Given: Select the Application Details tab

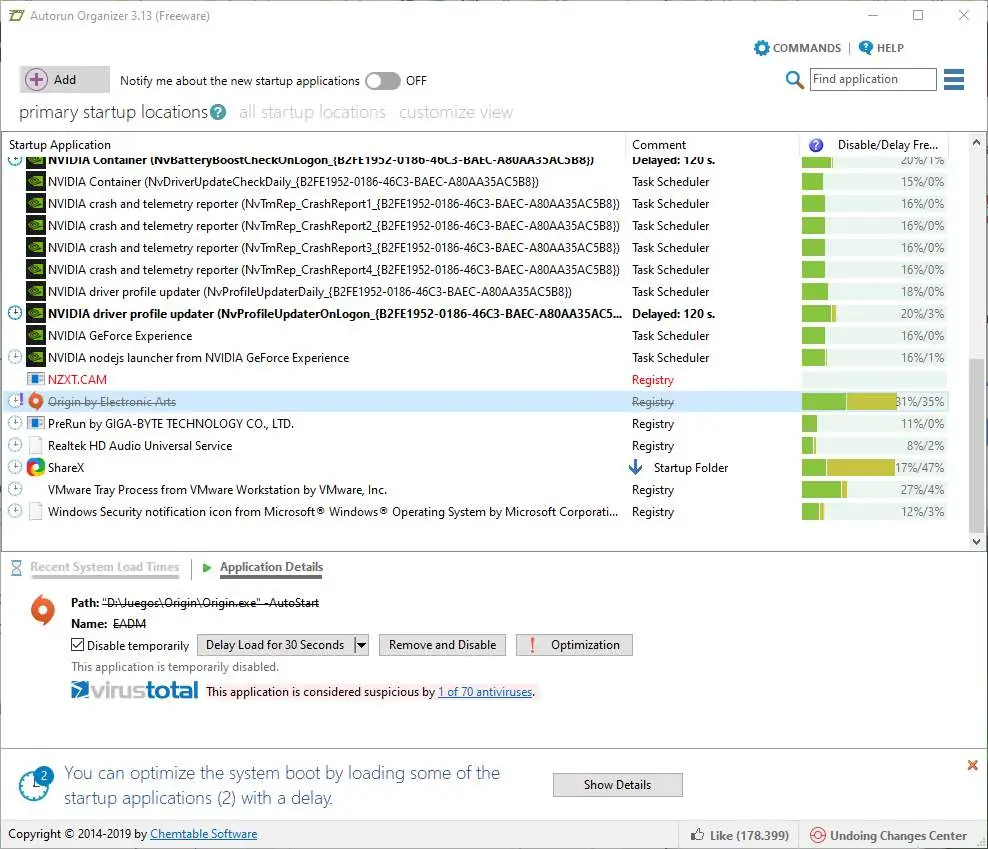Looking at the screenshot, I should (x=271, y=567).
